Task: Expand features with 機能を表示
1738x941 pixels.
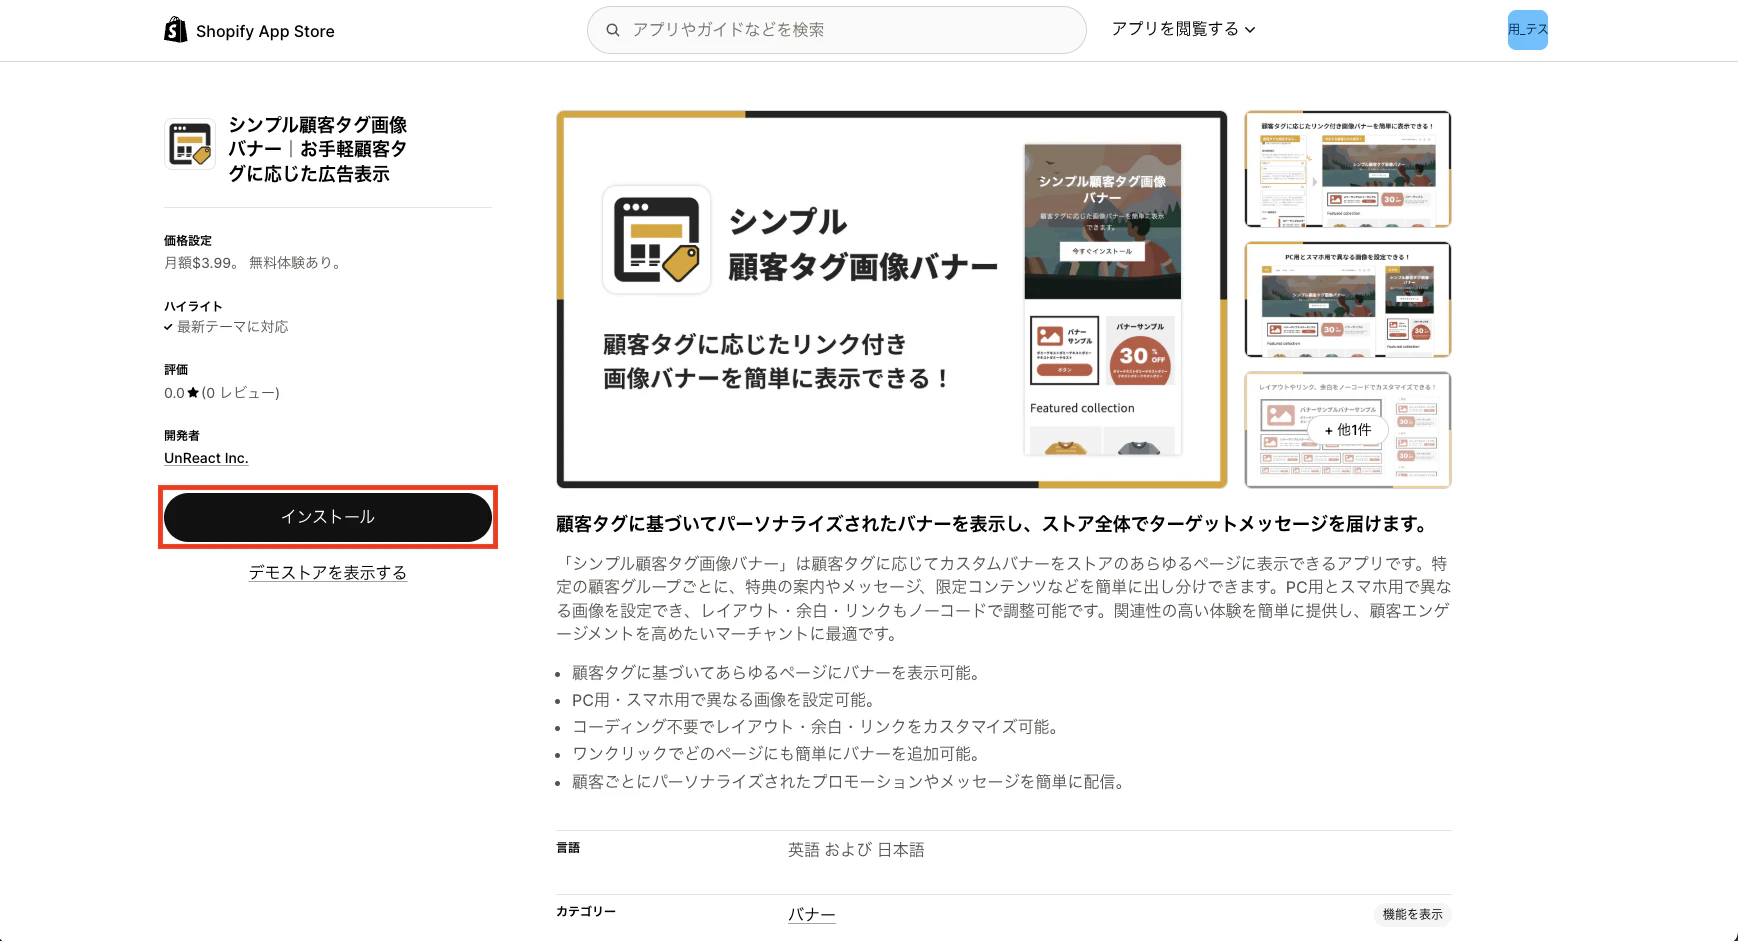Action: [x=1411, y=913]
